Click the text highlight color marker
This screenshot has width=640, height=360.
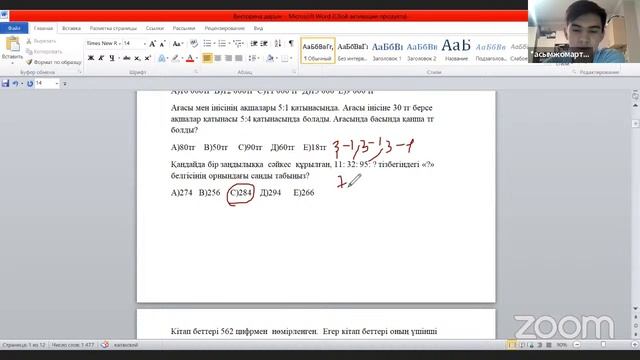175,58
